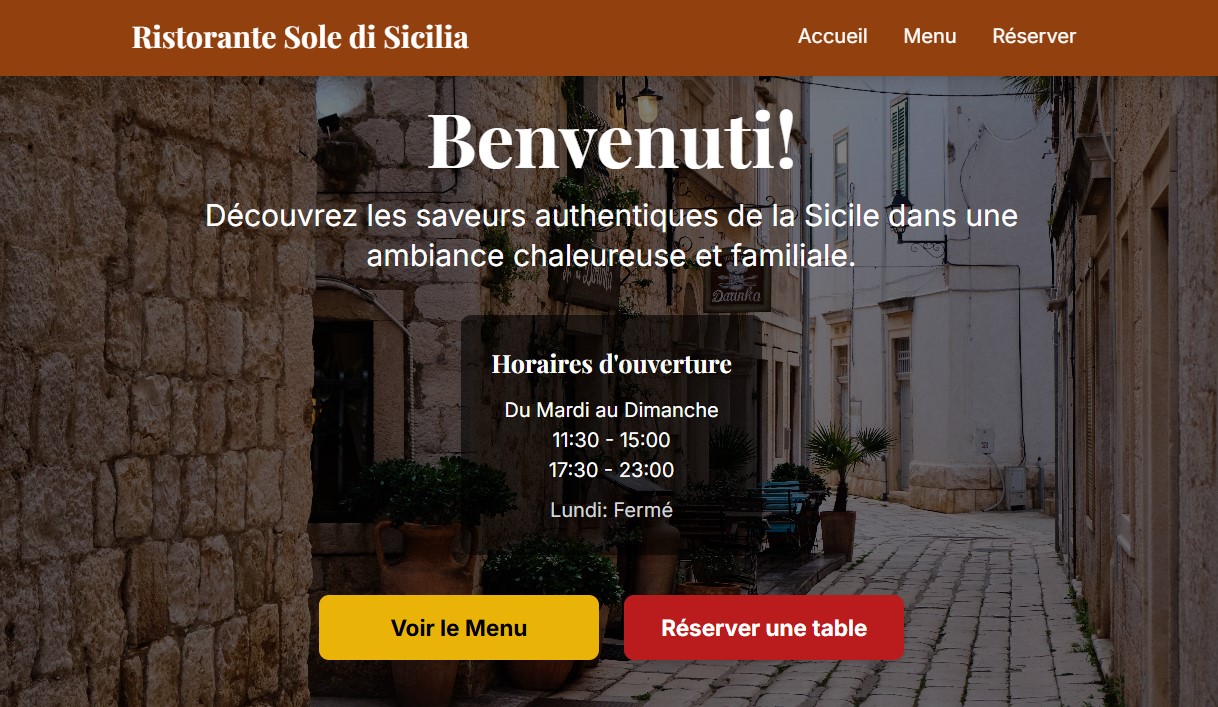1218x707 pixels.
Task: Select the 11:30 - 15:00 opening hours line
Action: [x=612, y=439]
